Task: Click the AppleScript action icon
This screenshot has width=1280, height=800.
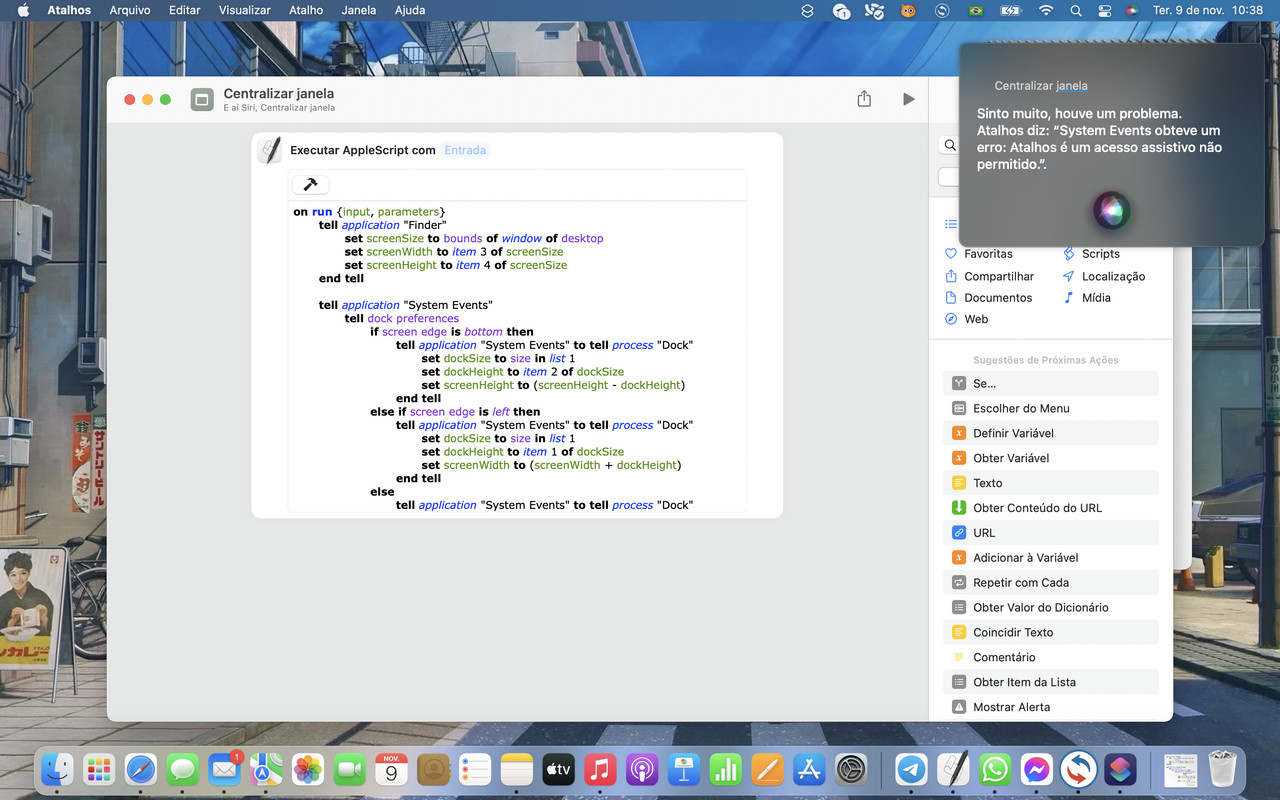Action: [x=270, y=150]
